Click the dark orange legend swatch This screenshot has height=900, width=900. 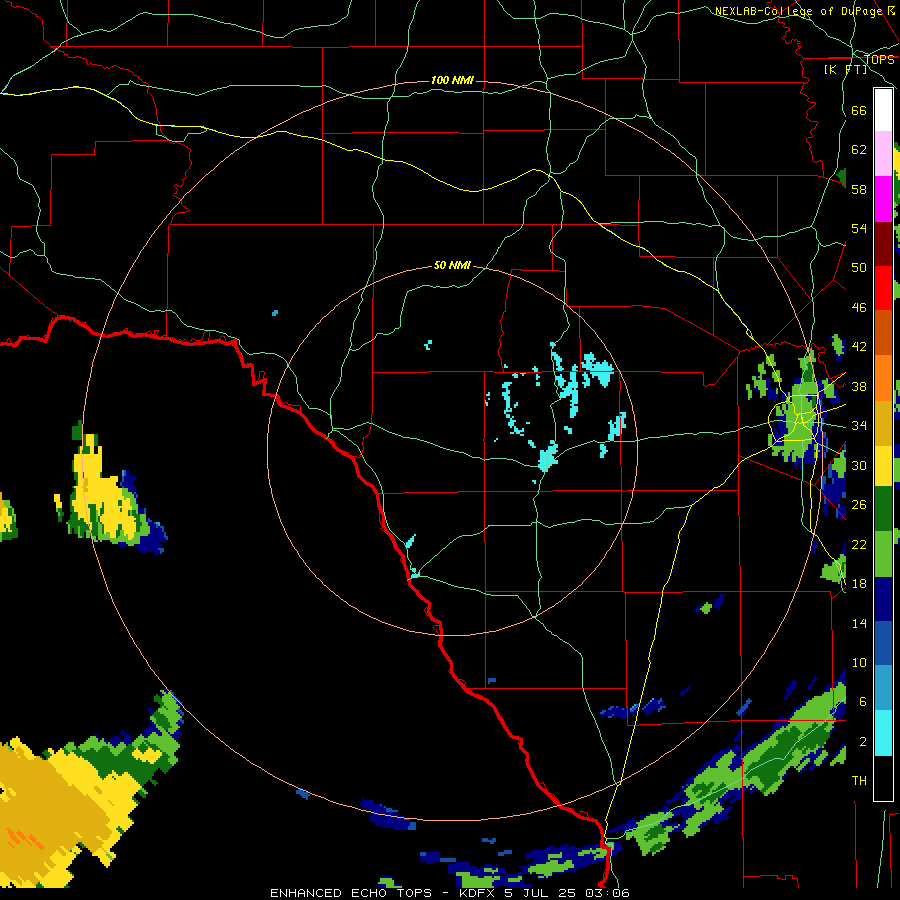click(x=883, y=333)
